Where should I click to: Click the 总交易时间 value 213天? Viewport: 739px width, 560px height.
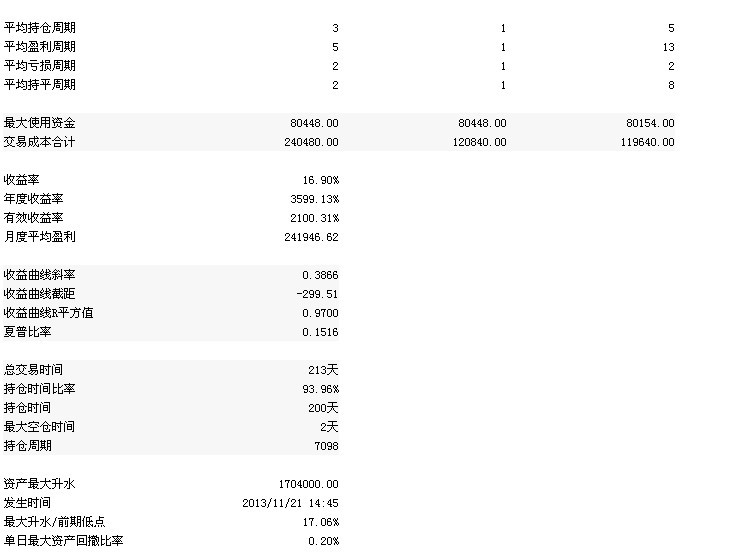(x=323, y=370)
